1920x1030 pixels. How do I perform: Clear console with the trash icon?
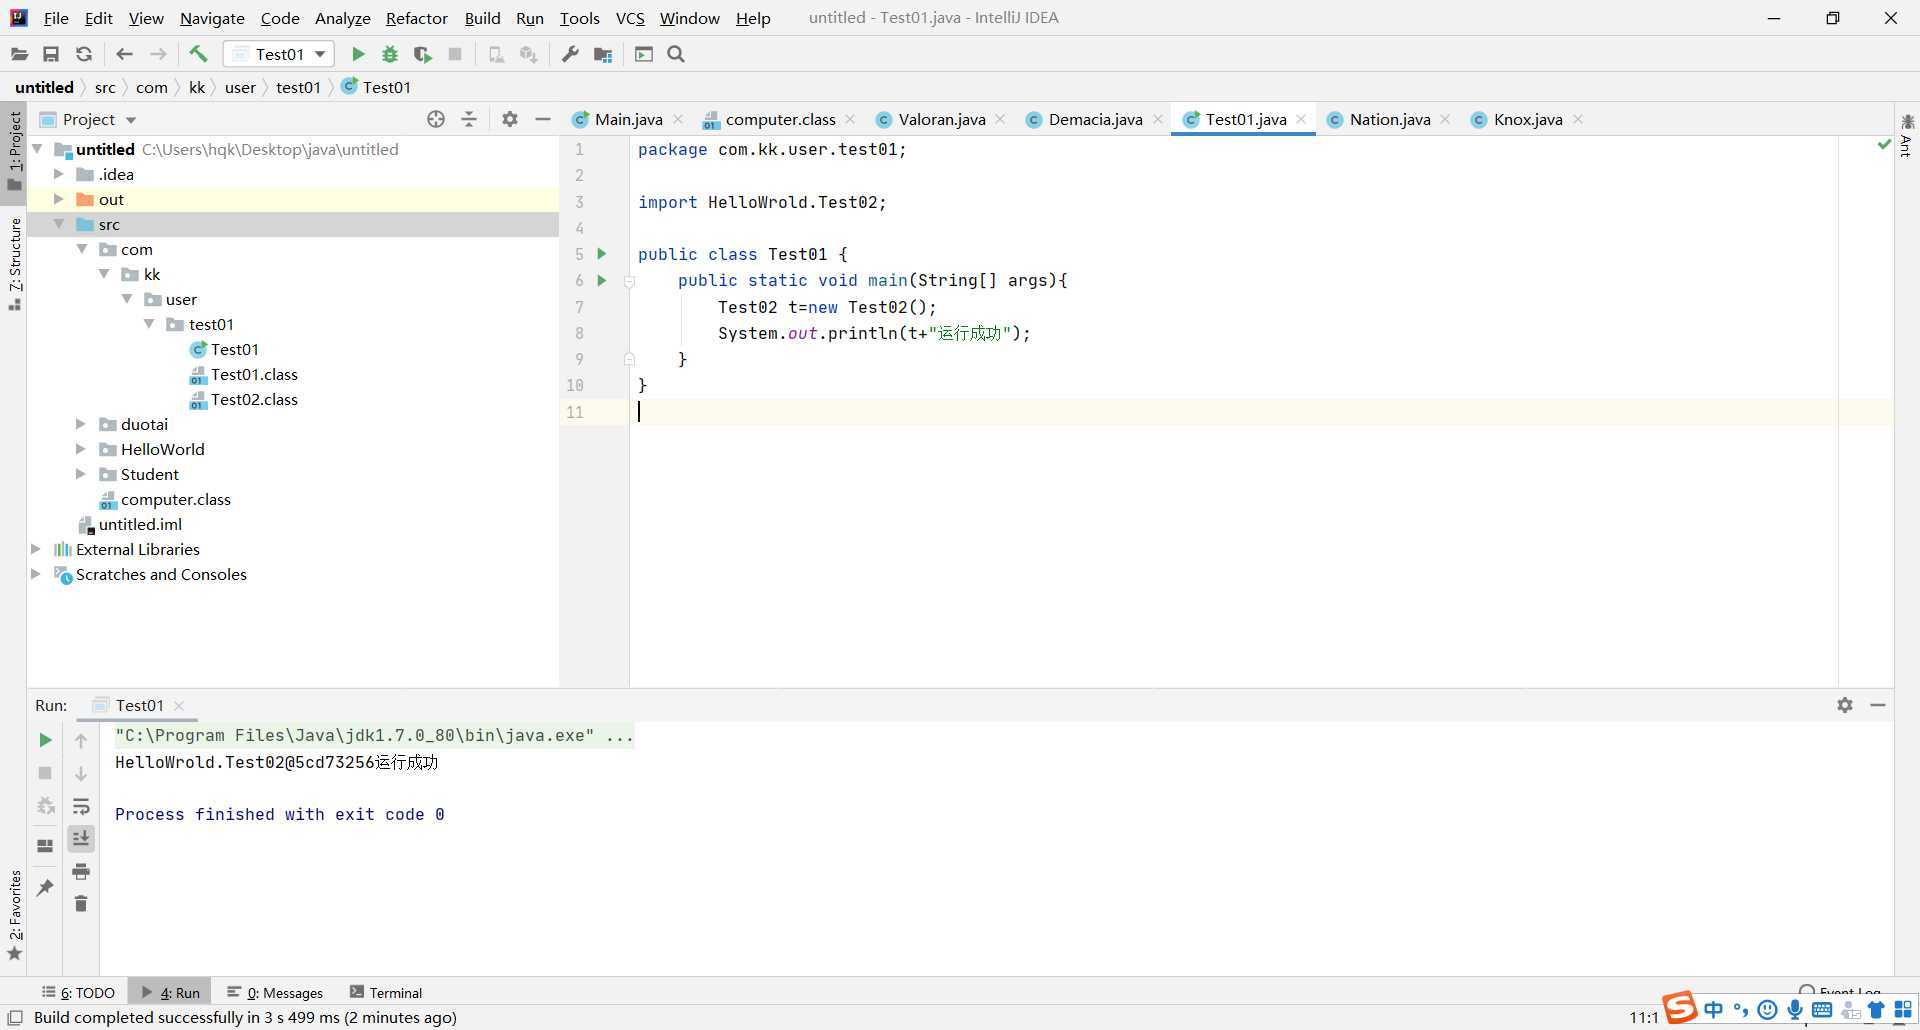pyautogui.click(x=81, y=904)
